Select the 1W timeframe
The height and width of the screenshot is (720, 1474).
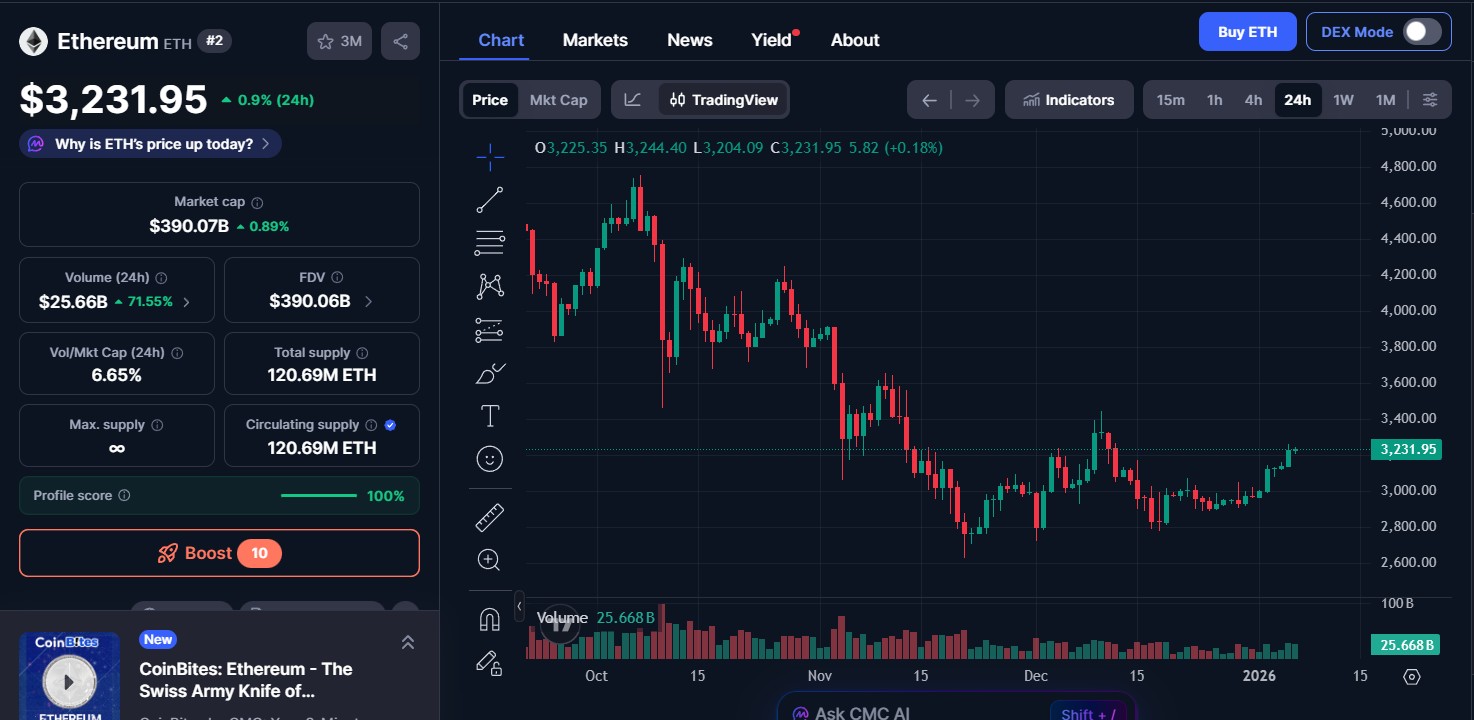(1343, 99)
